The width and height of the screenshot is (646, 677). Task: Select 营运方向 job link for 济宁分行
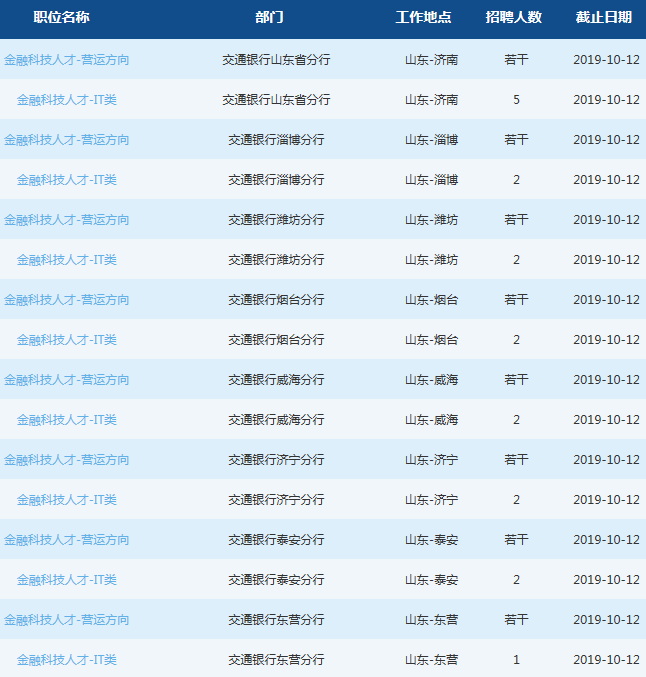coord(66,460)
